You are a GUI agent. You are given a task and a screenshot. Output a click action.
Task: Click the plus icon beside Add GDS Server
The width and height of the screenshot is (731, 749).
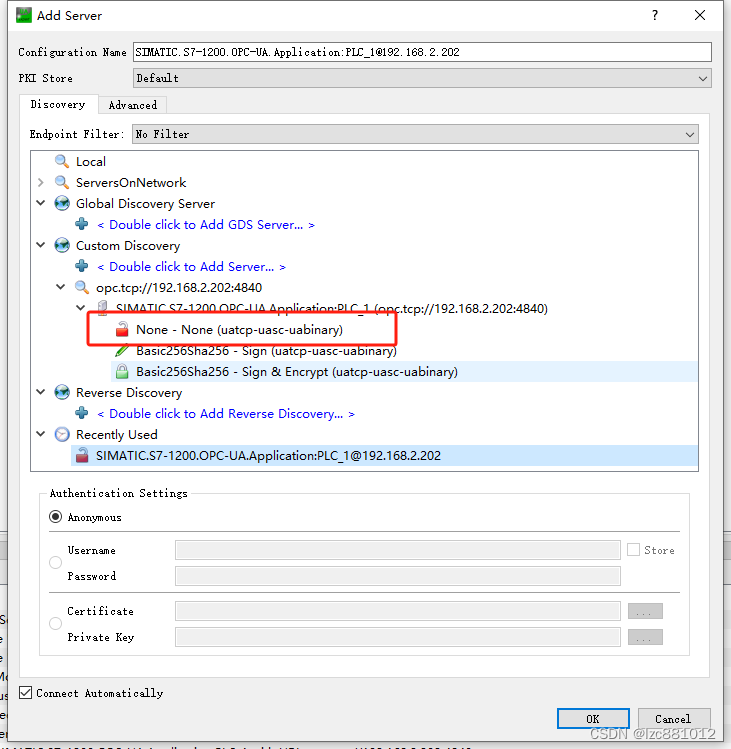click(x=82, y=224)
